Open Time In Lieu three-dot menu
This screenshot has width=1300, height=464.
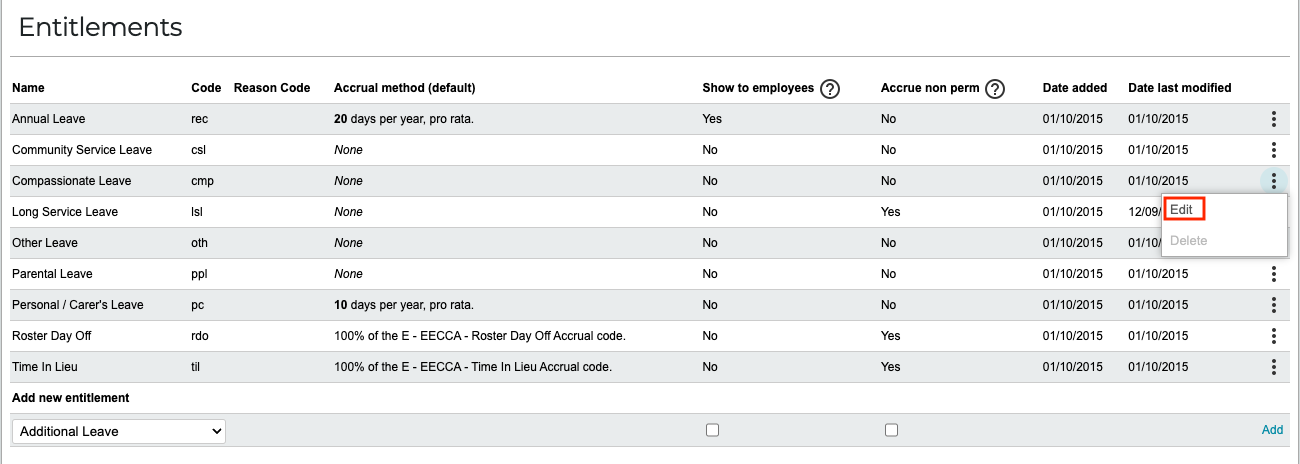[1273, 367]
